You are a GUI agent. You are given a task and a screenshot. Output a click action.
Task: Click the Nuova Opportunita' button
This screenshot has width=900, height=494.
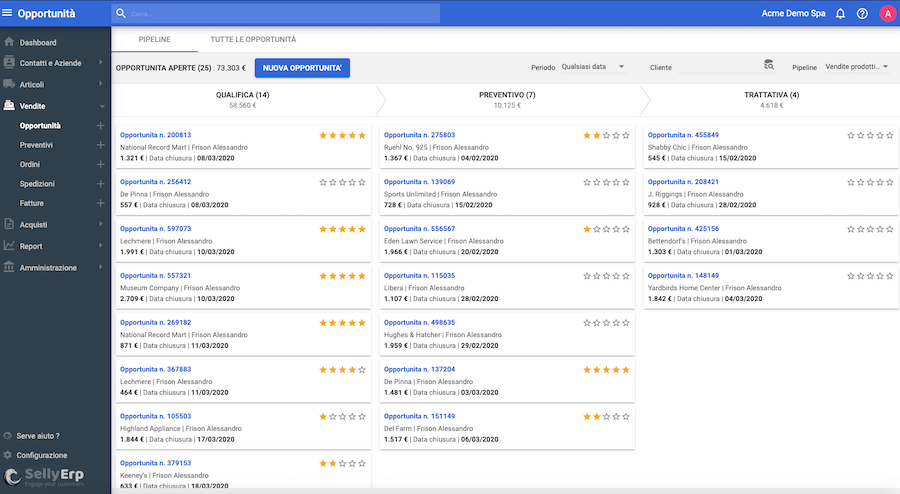(302, 68)
